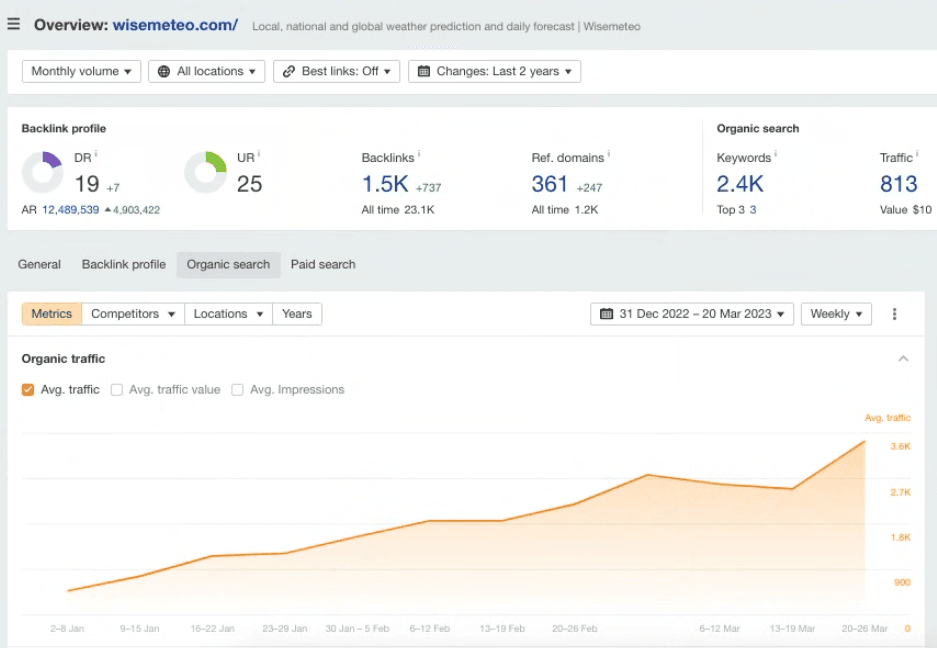Click the Ref. domains info icon
The image size is (937, 648).
tap(609, 155)
